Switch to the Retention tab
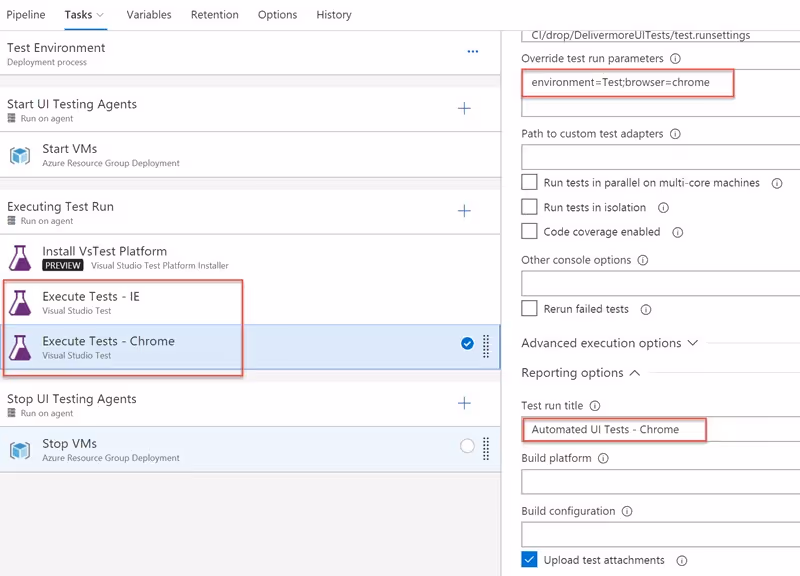 click(215, 15)
